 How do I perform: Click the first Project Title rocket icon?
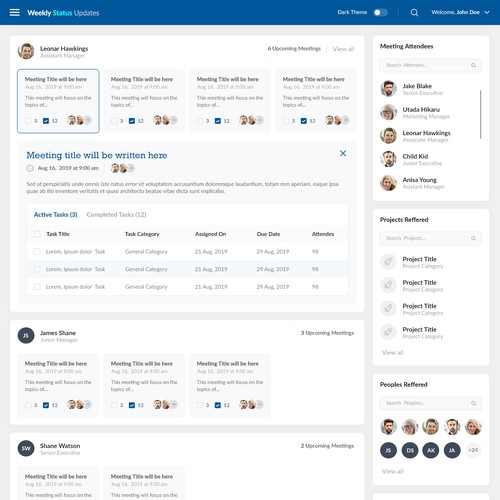pos(388,262)
